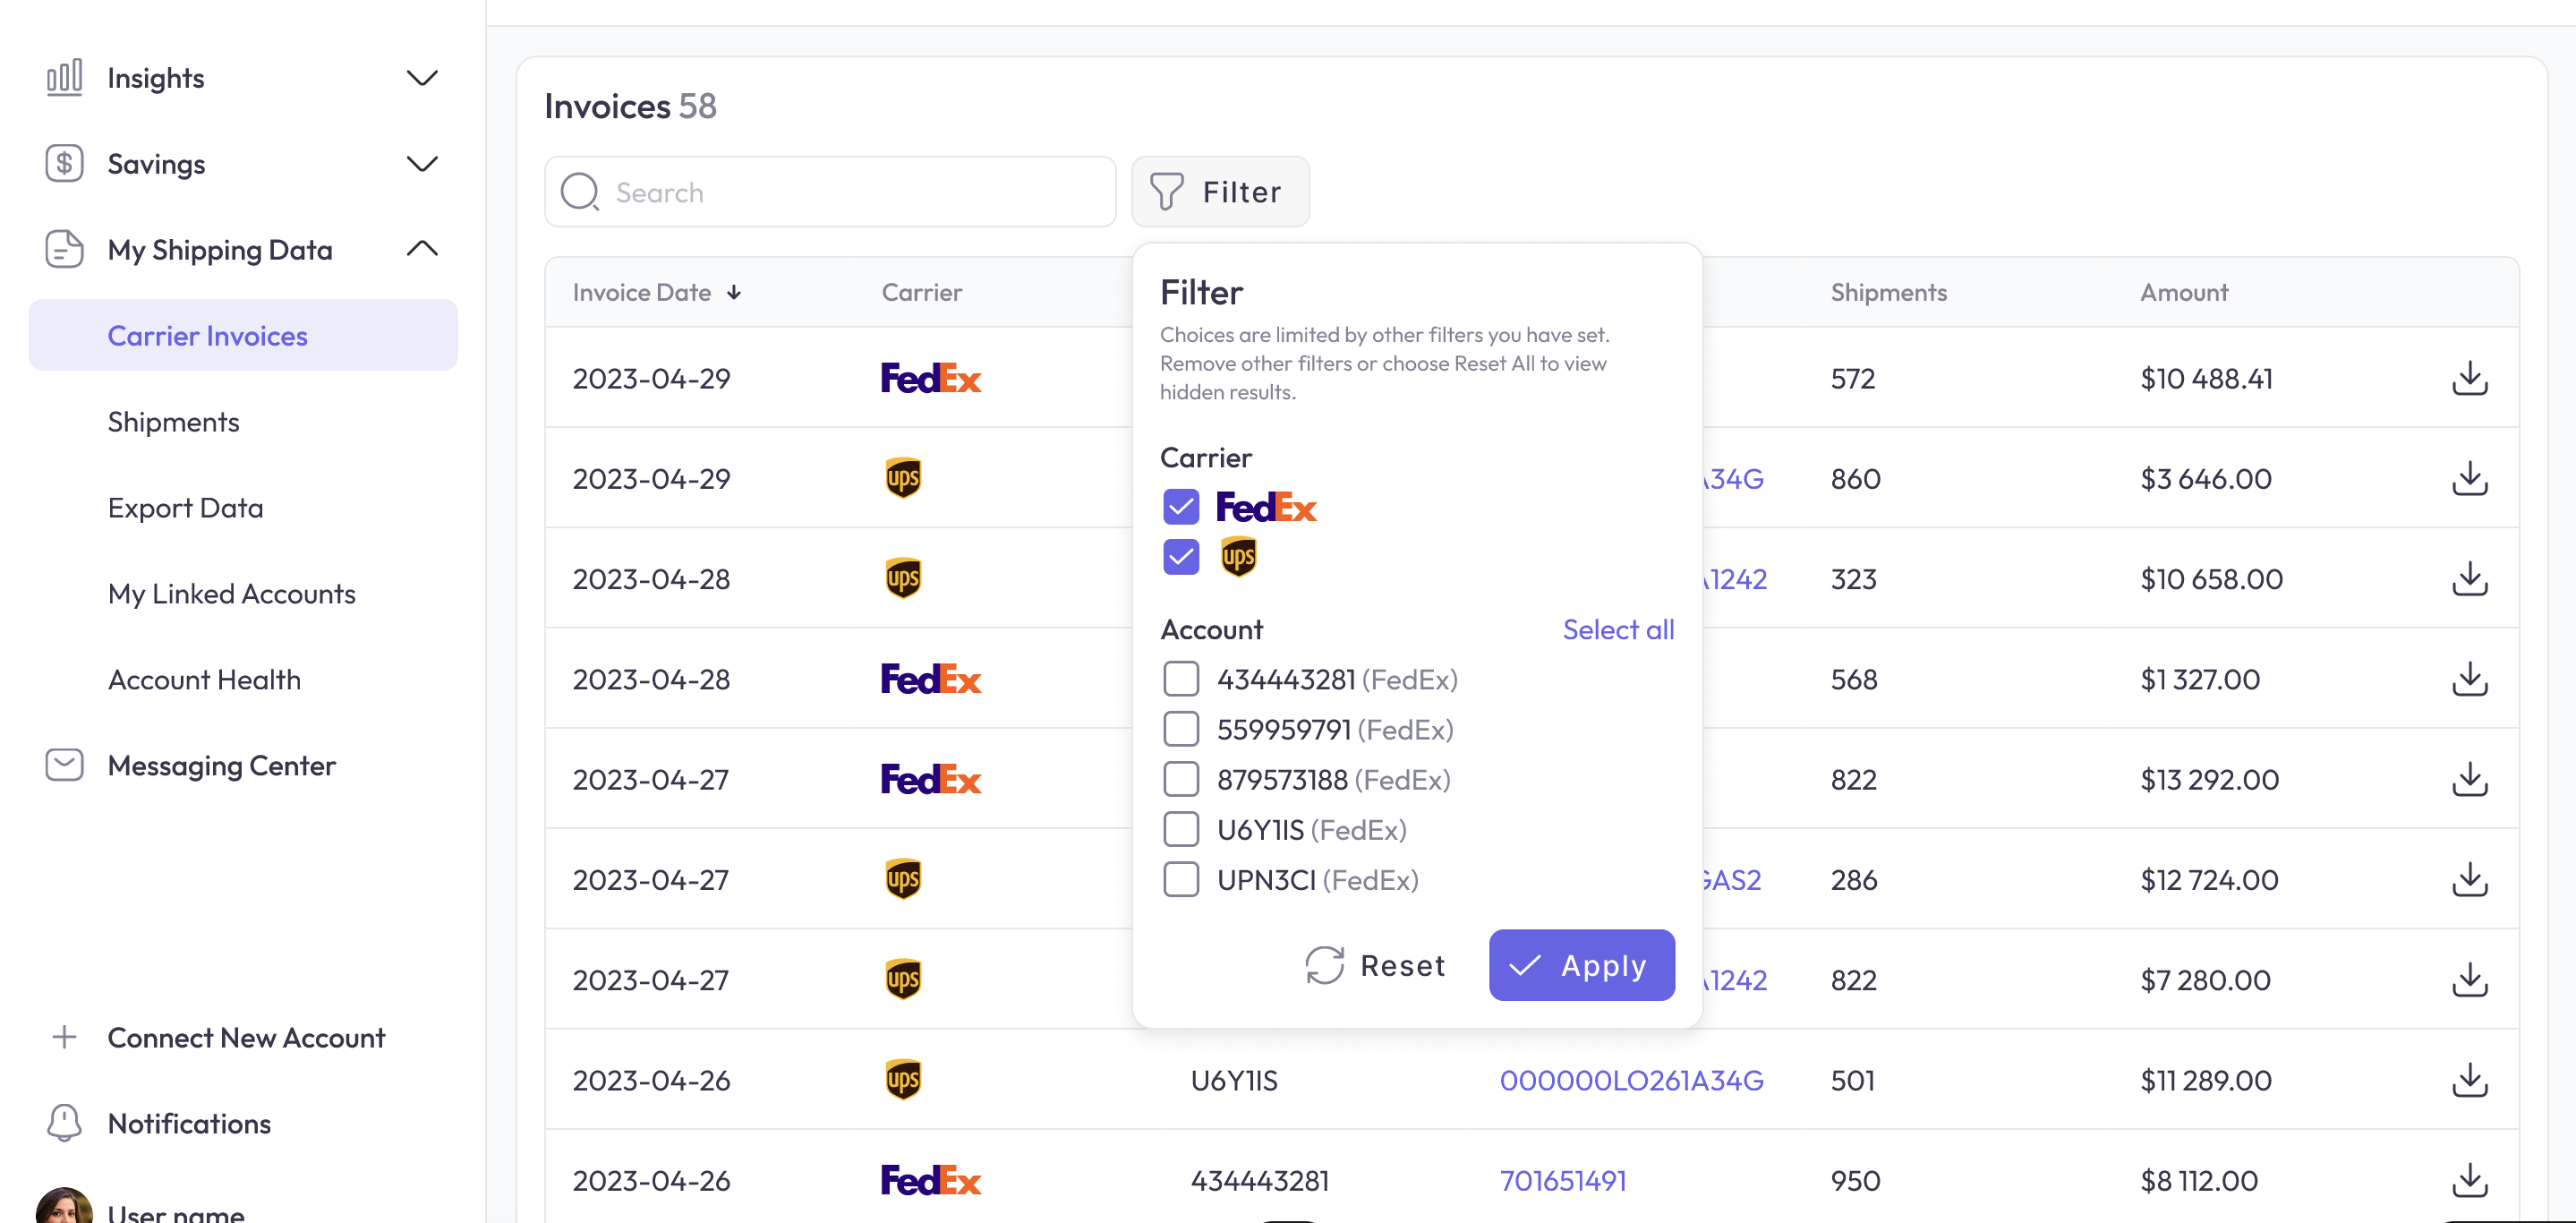Go to Account Health

[x=204, y=680]
